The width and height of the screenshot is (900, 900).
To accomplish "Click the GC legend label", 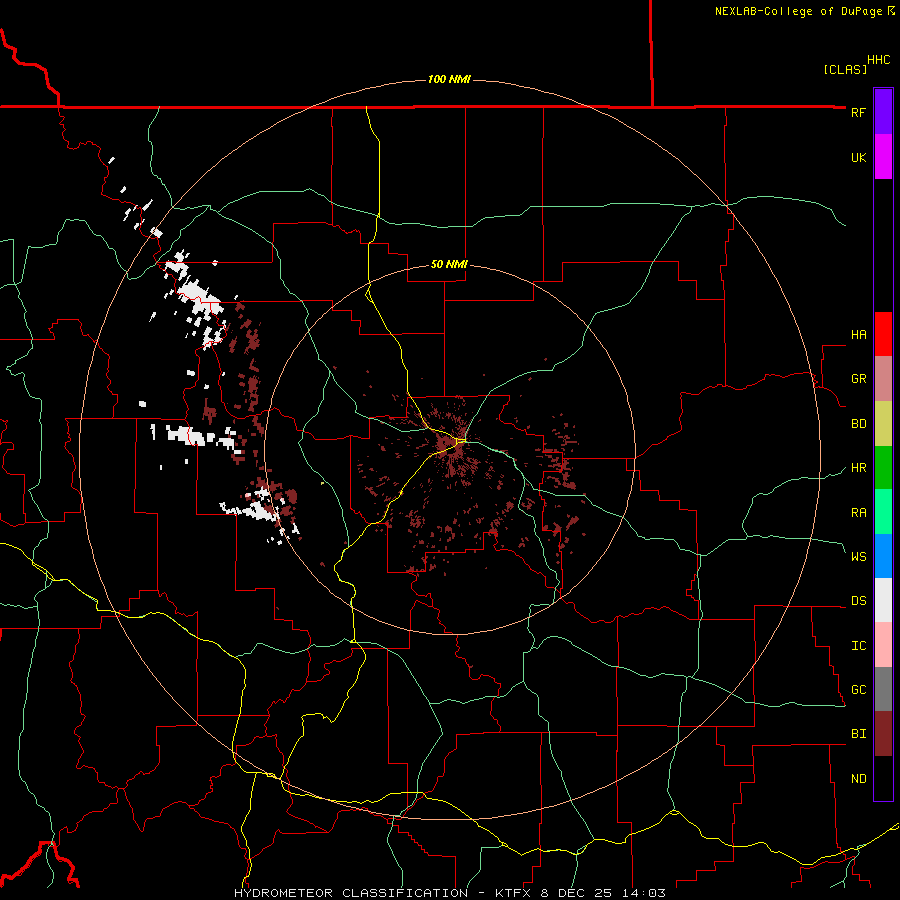I will 858,690.
